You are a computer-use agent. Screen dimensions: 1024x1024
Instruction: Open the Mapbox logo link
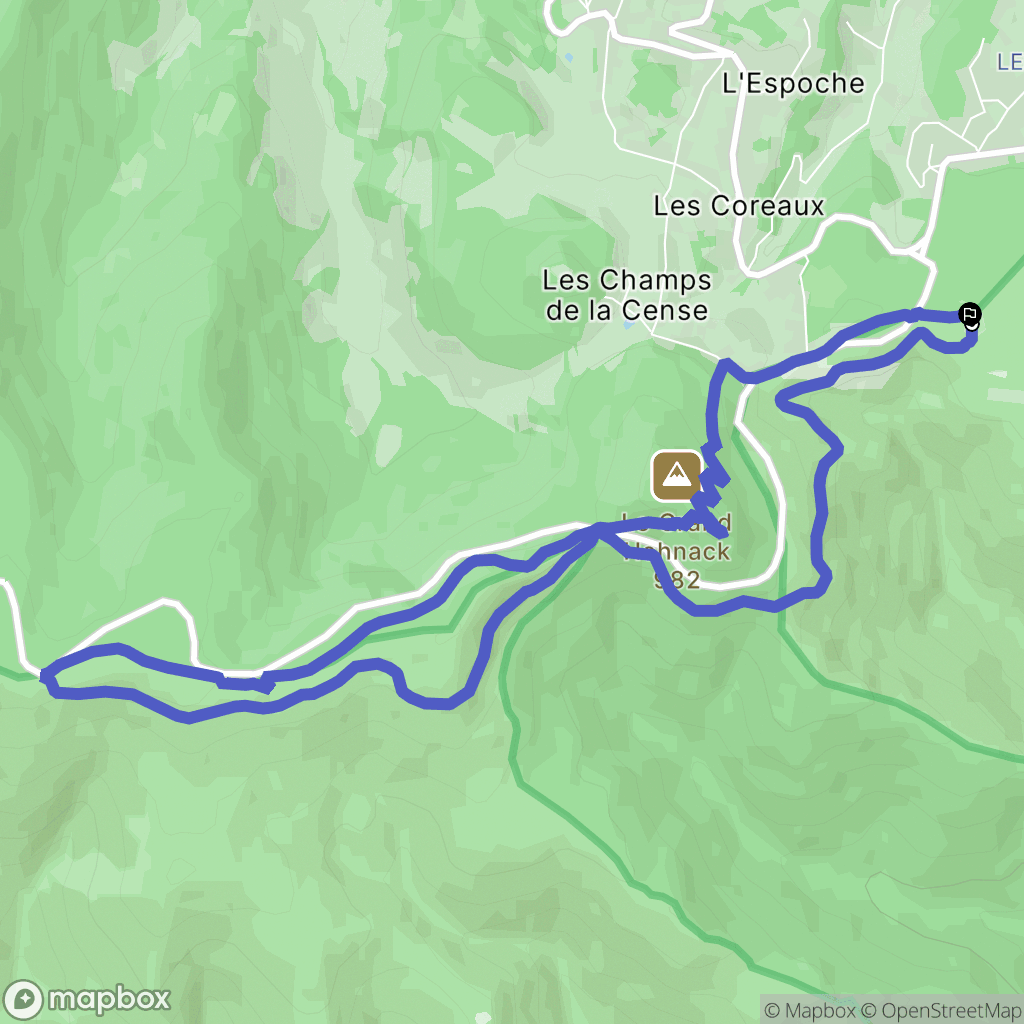(86, 999)
